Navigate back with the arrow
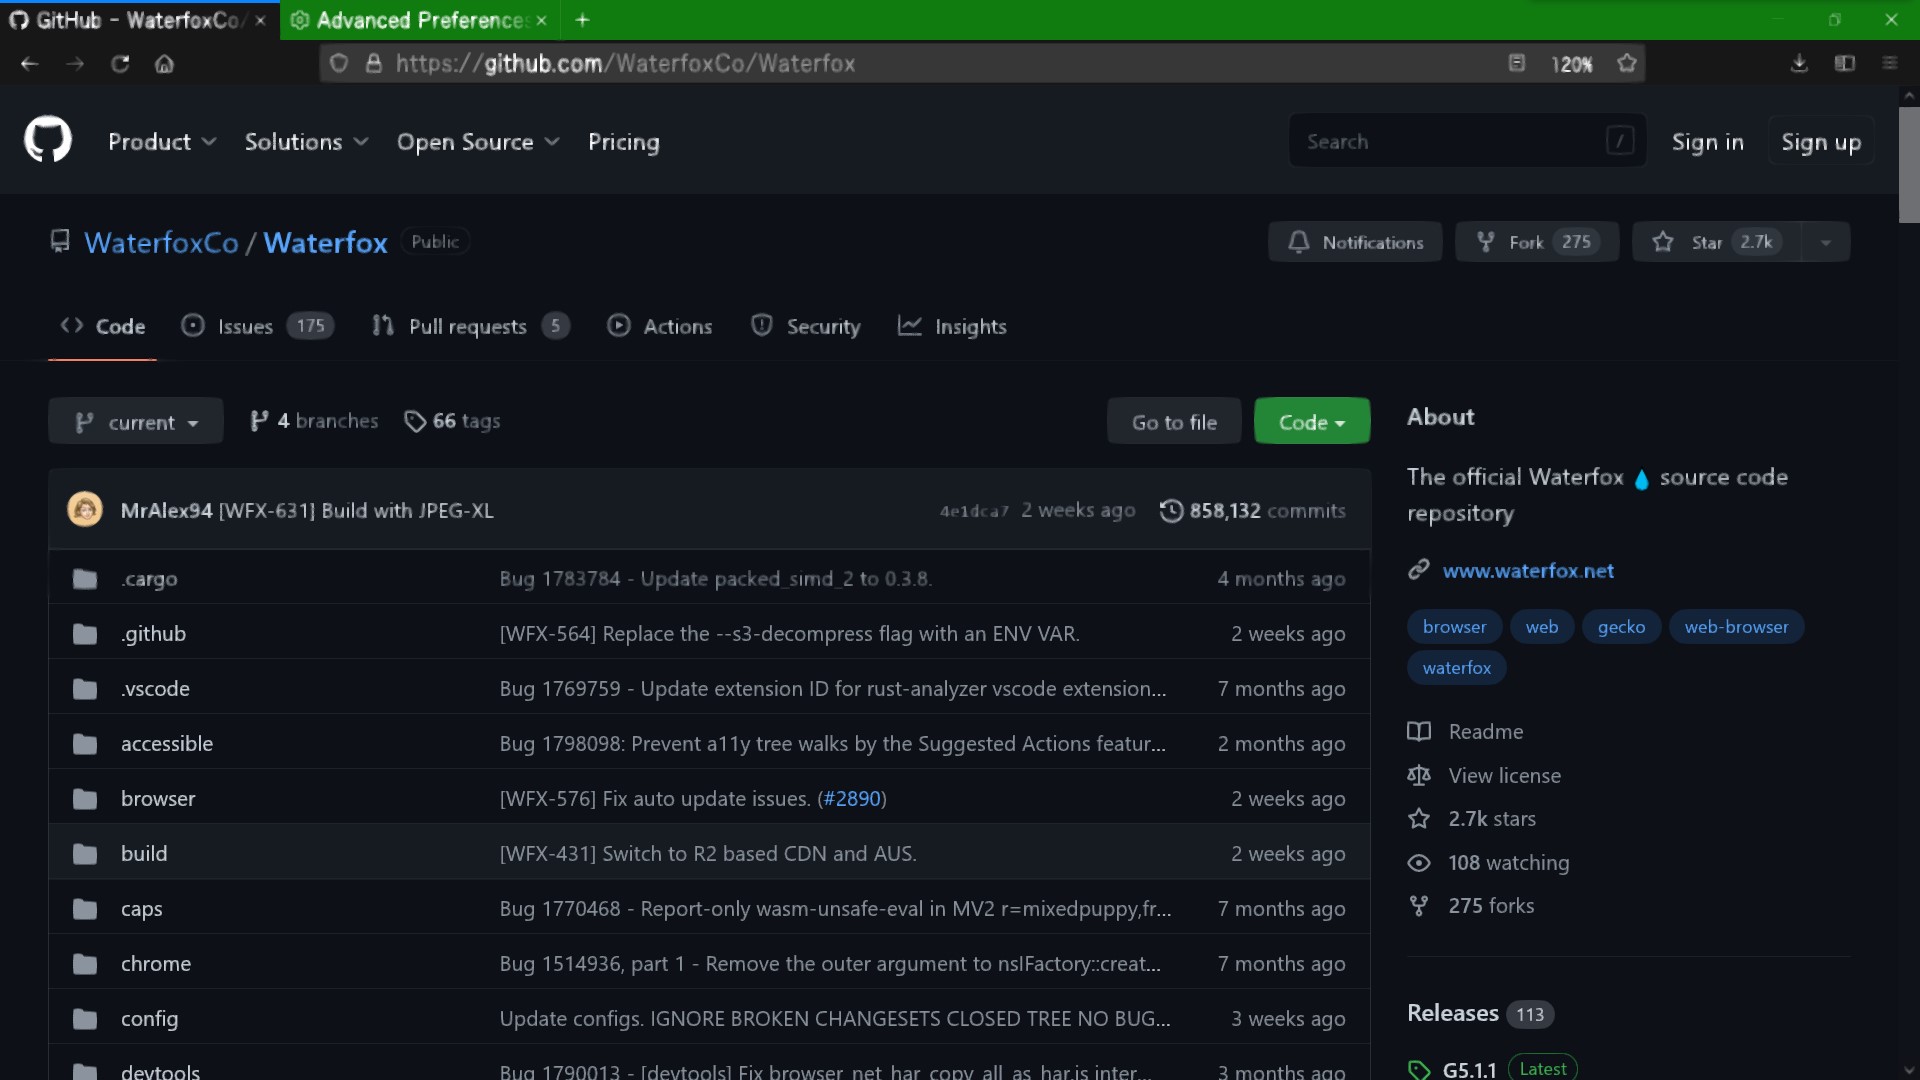 (x=28, y=63)
